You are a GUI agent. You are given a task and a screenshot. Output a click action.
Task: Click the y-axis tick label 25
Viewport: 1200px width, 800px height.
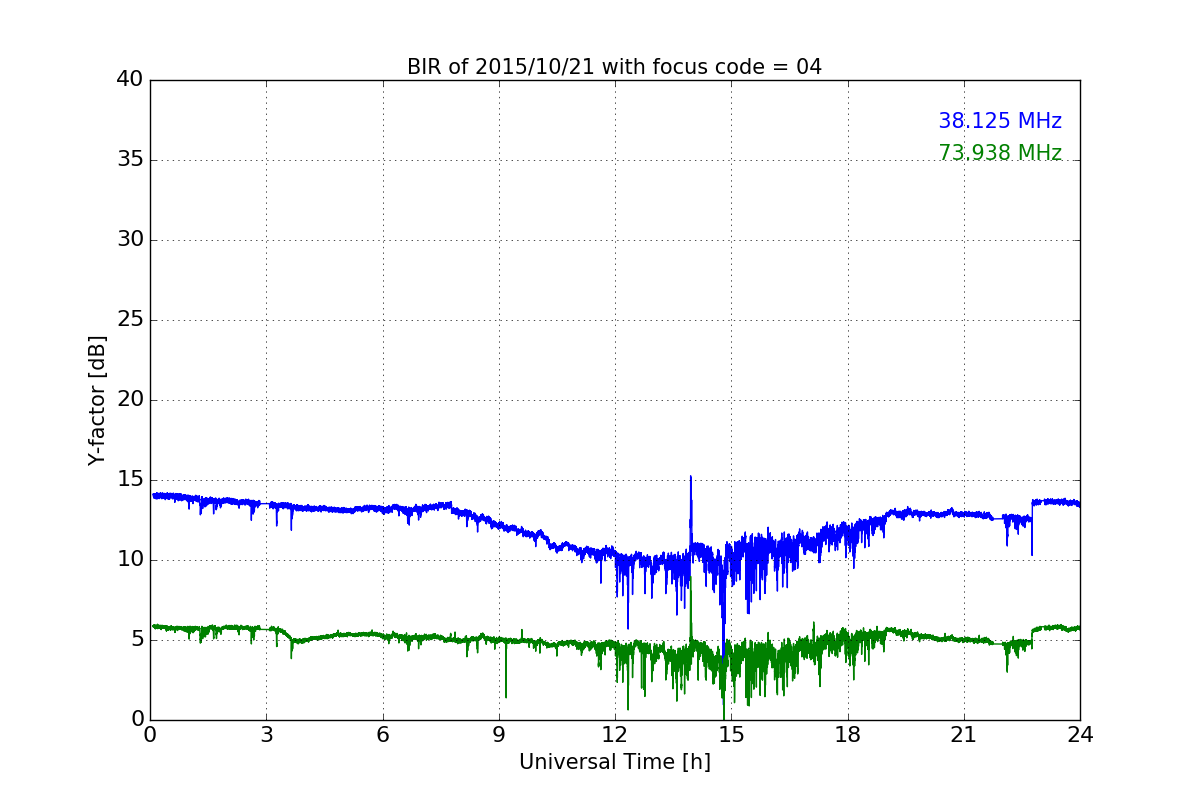(130, 320)
